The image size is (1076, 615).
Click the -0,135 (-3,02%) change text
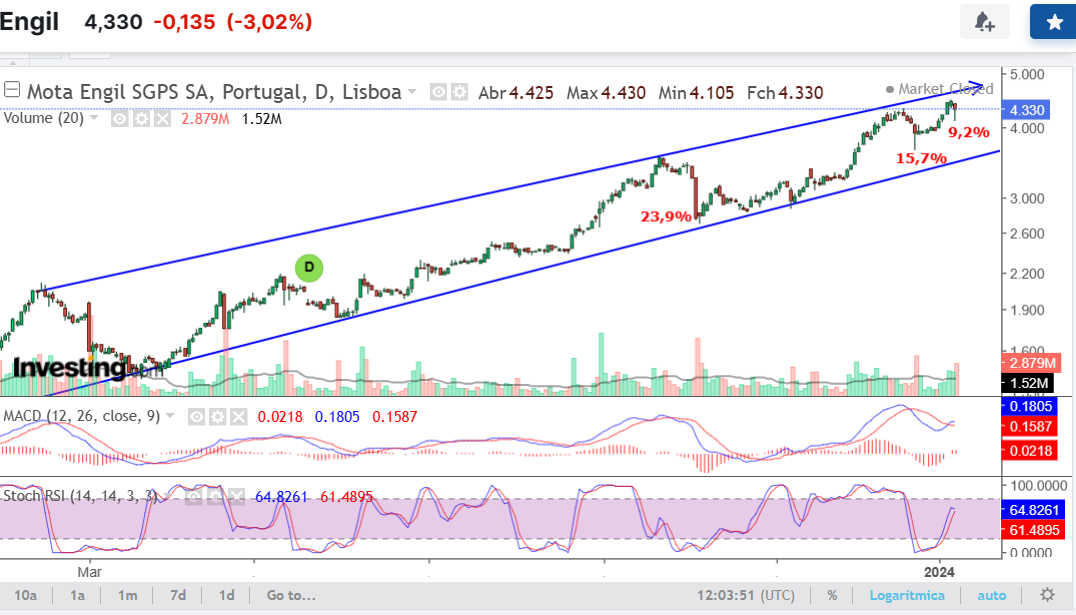(233, 22)
